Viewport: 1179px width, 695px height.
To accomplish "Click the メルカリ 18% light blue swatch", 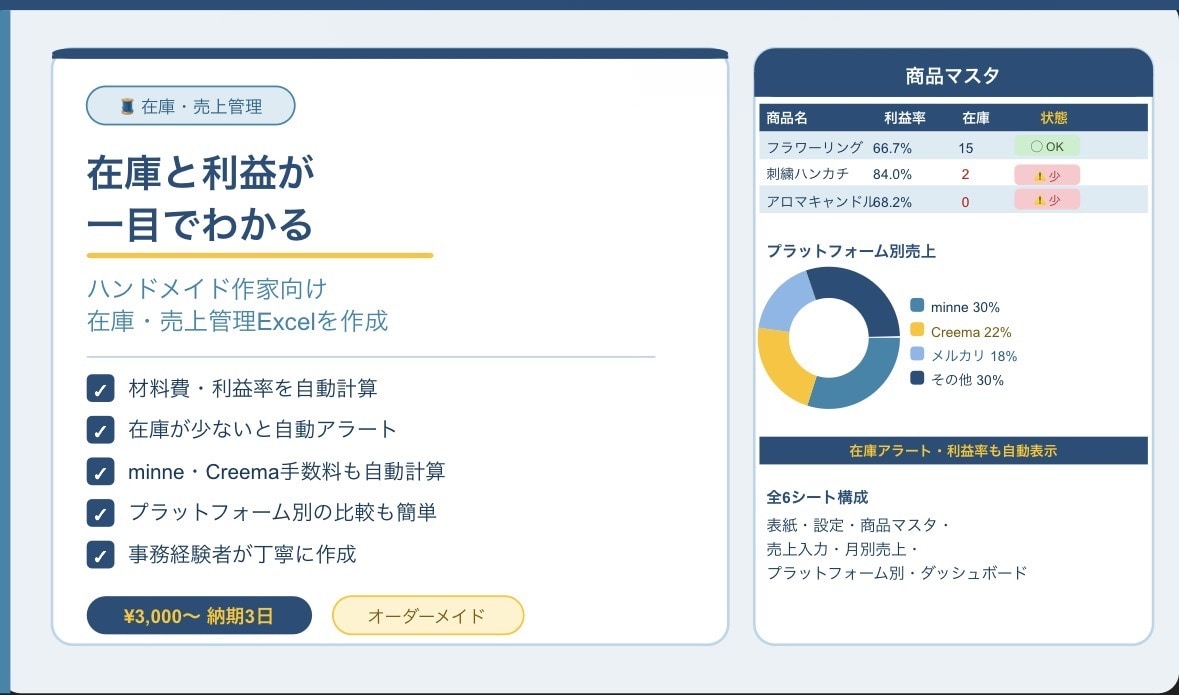I will tap(917, 354).
